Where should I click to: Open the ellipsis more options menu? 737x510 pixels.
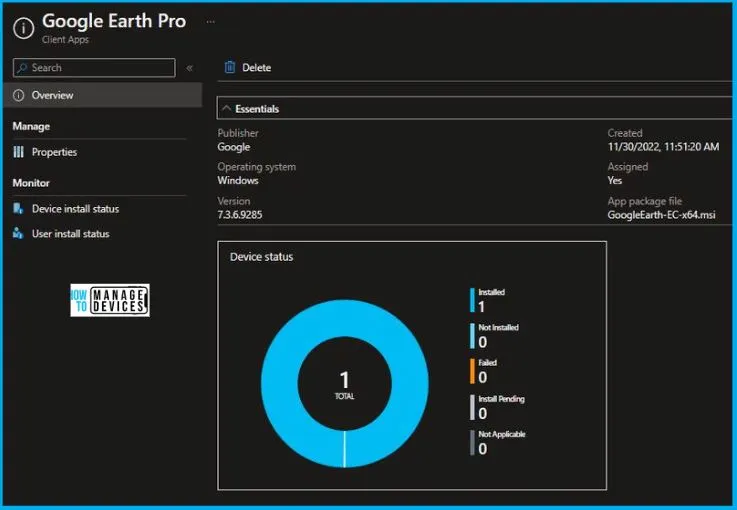[x=211, y=22]
